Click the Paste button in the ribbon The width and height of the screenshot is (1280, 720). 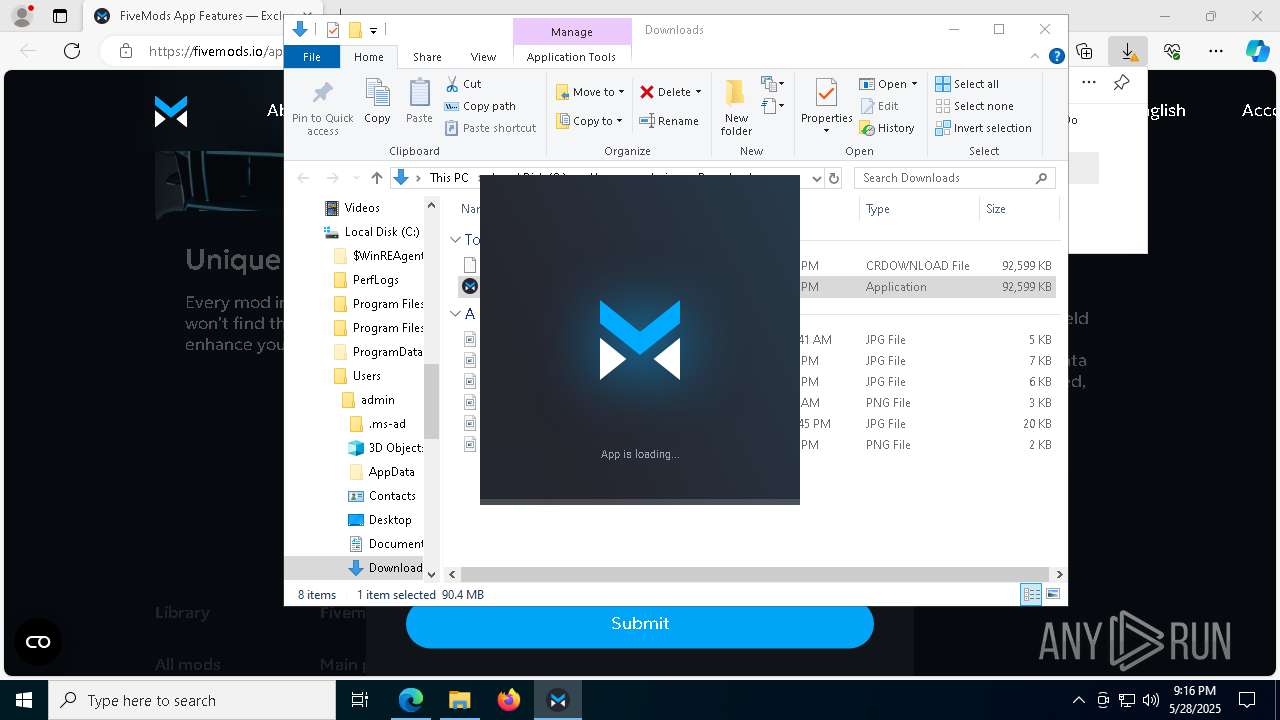[x=419, y=101]
